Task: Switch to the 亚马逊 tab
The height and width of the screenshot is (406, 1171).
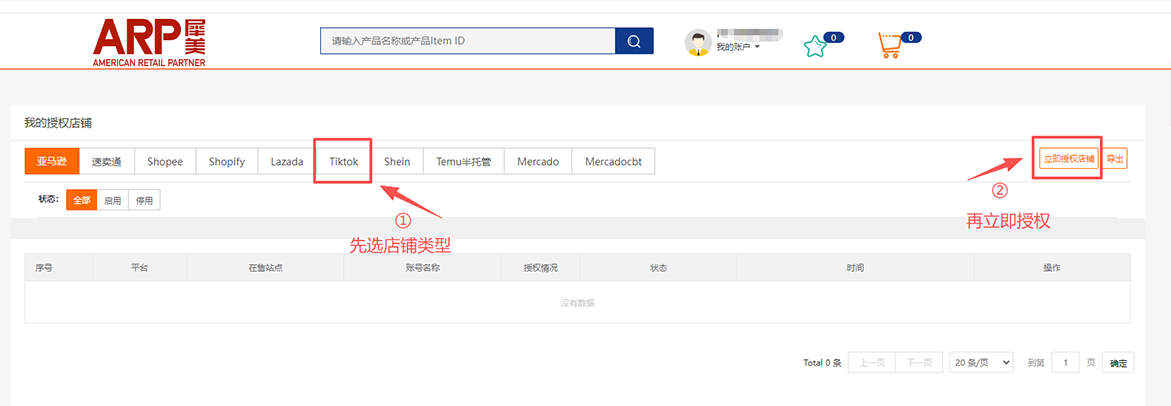Action: (x=52, y=161)
